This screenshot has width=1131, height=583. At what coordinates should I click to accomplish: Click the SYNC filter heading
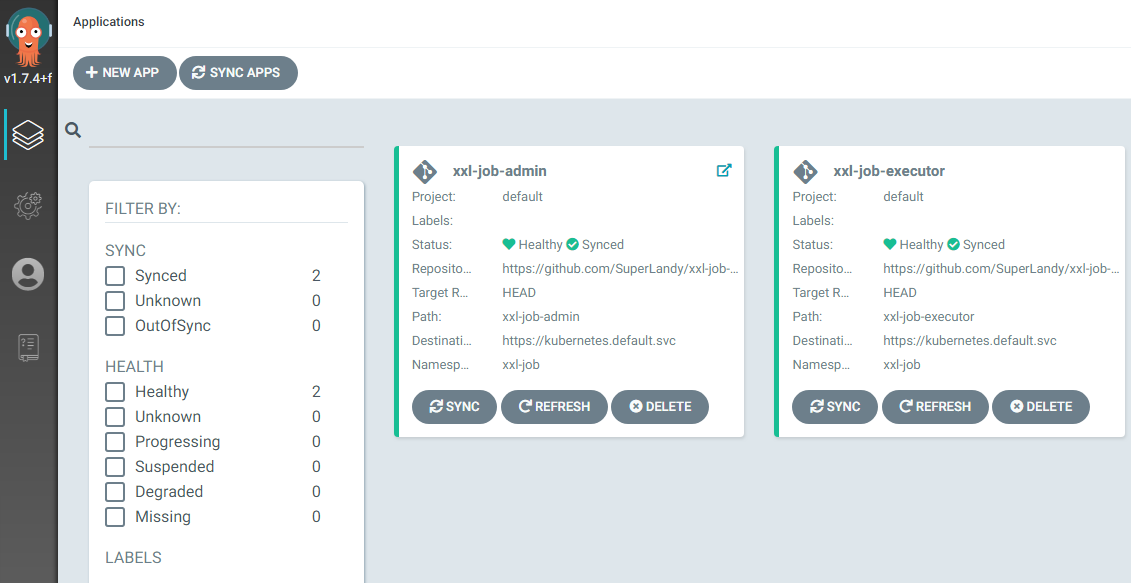click(x=126, y=250)
